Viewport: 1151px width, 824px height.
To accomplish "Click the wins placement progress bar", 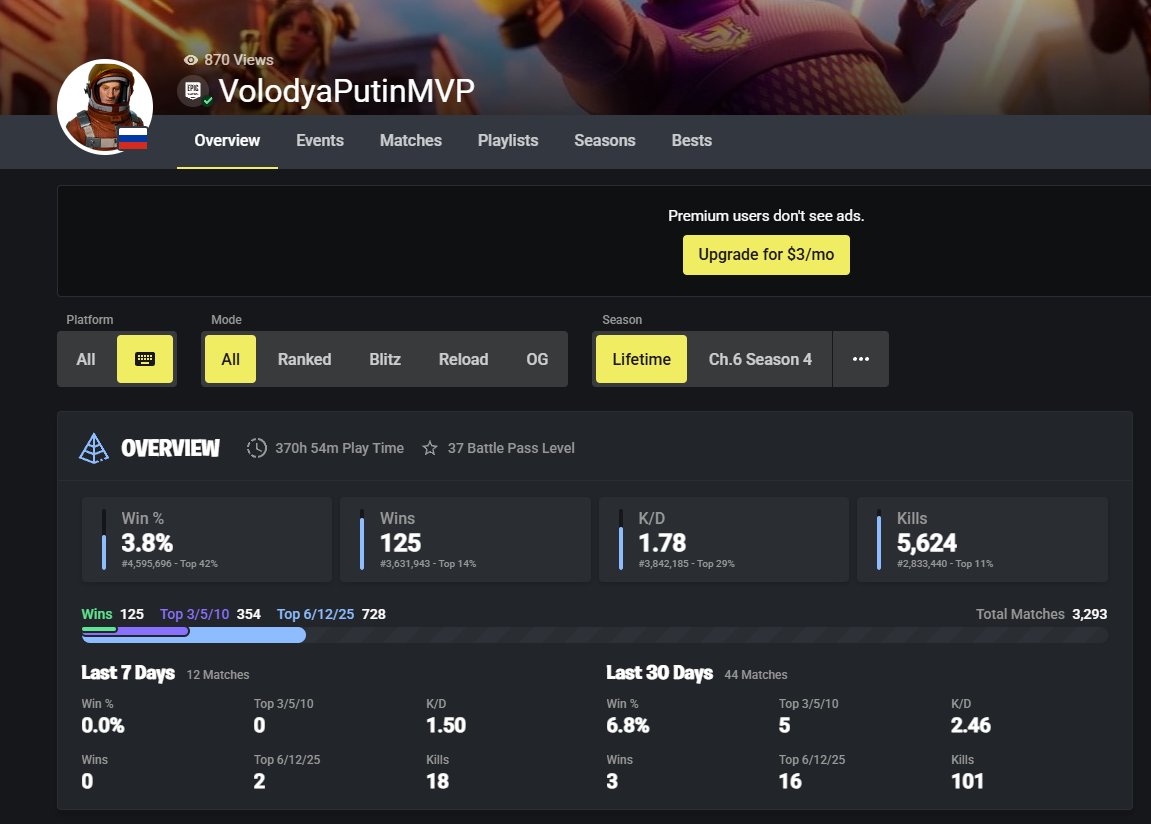I will (100, 628).
